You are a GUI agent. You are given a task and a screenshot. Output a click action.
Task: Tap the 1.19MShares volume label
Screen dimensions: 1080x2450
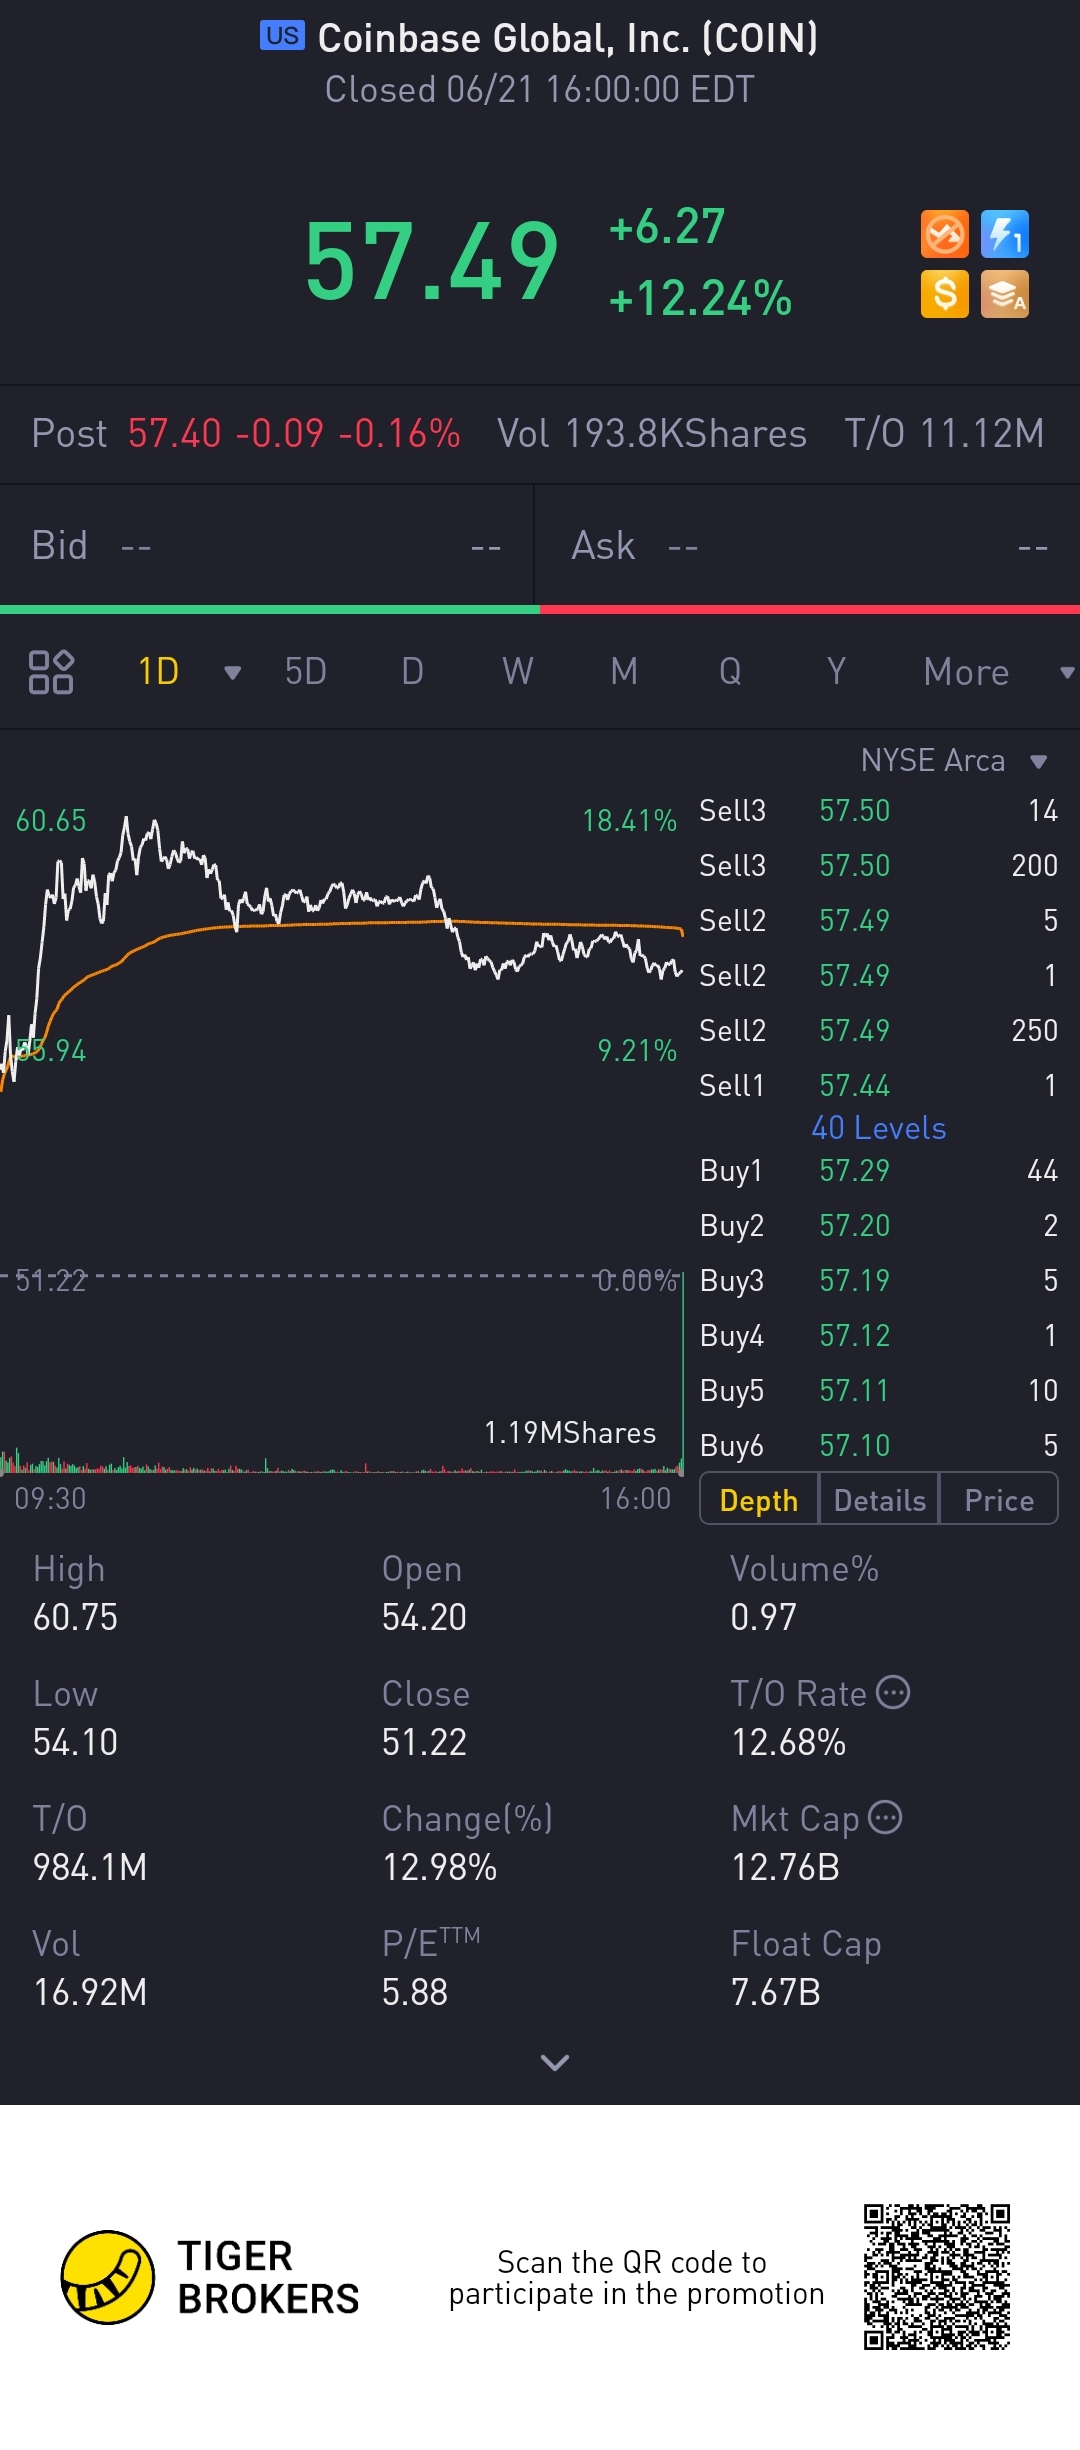coord(570,1433)
